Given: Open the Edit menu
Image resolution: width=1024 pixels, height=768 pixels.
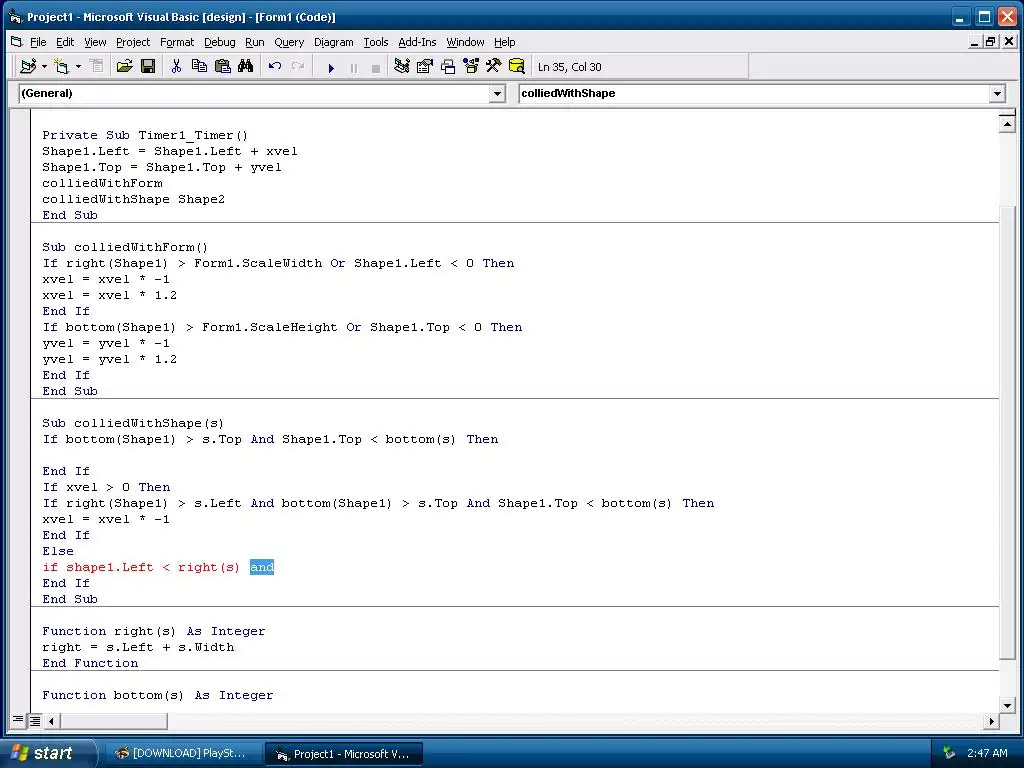Looking at the screenshot, I should coord(65,42).
